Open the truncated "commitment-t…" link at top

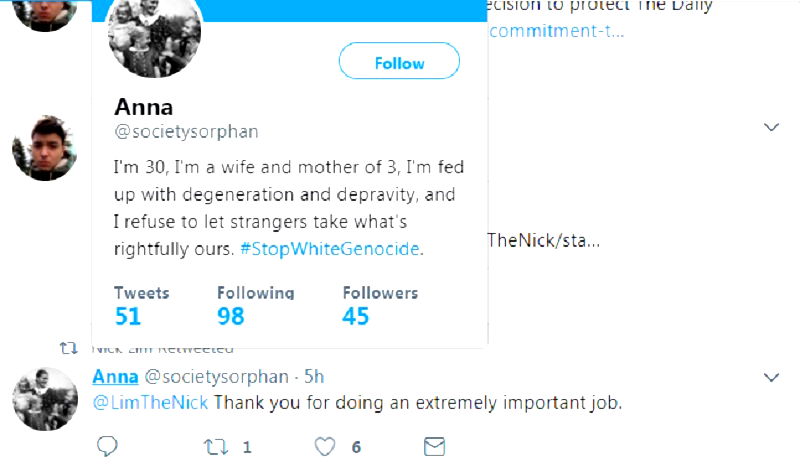click(556, 30)
